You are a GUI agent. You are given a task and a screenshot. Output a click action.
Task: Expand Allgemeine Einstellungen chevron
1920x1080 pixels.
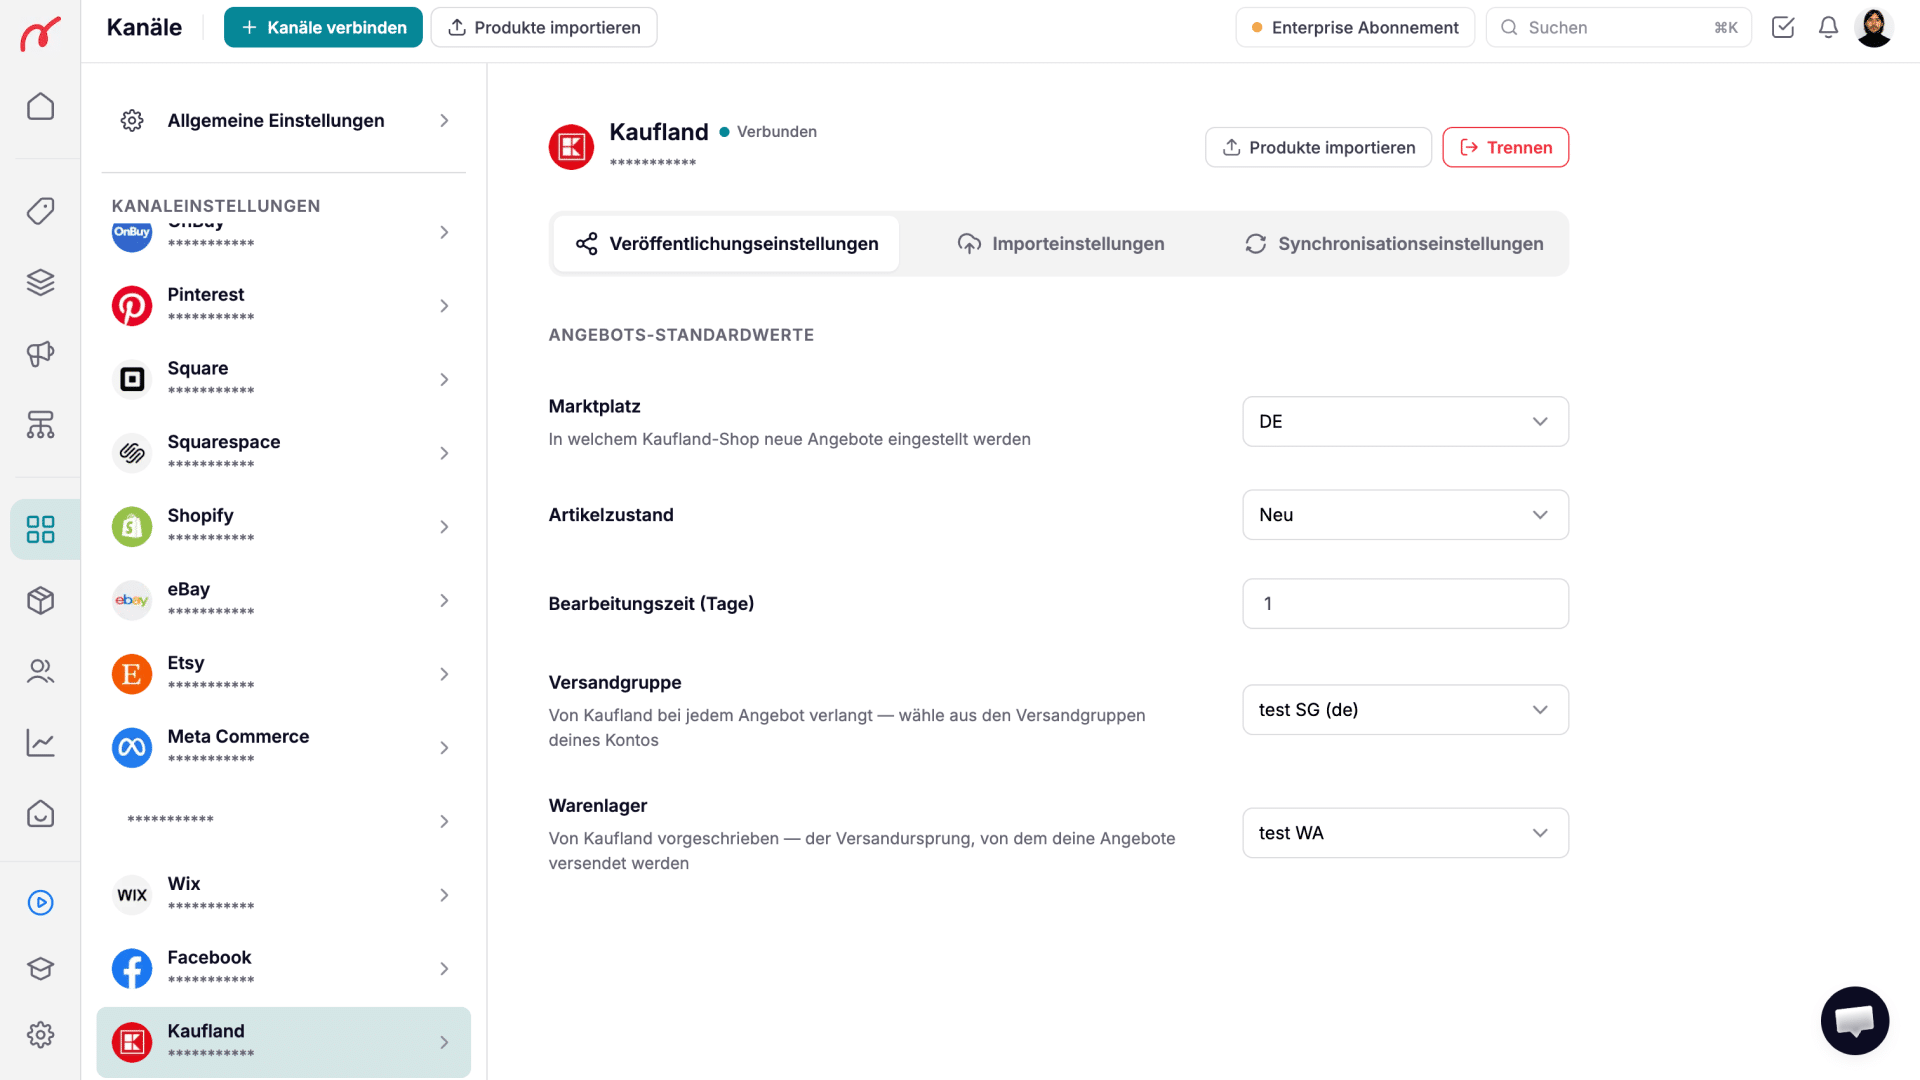[x=444, y=121]
